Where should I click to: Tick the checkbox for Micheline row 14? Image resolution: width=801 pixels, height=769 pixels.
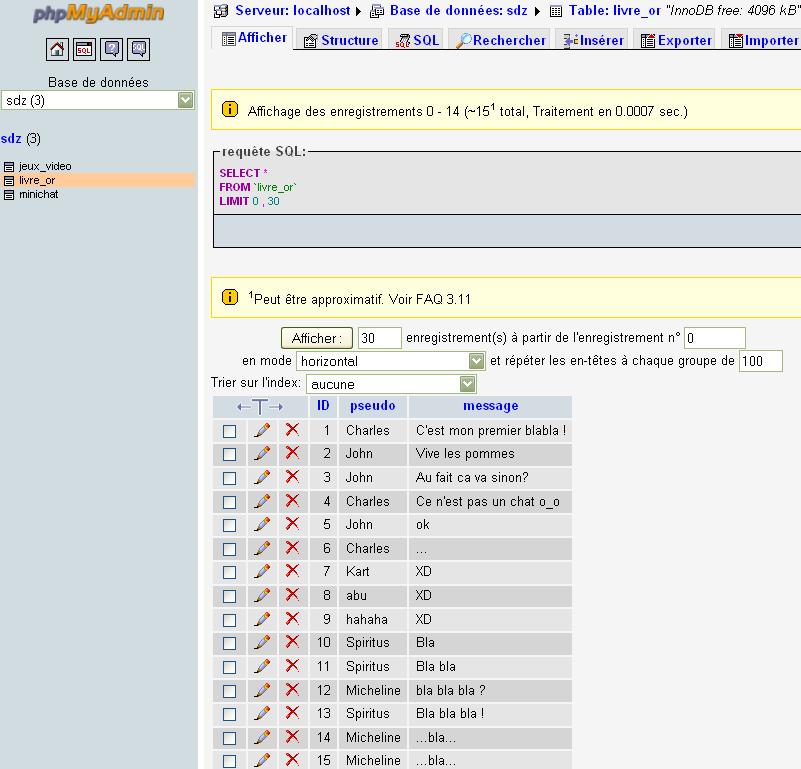point(231,738)
